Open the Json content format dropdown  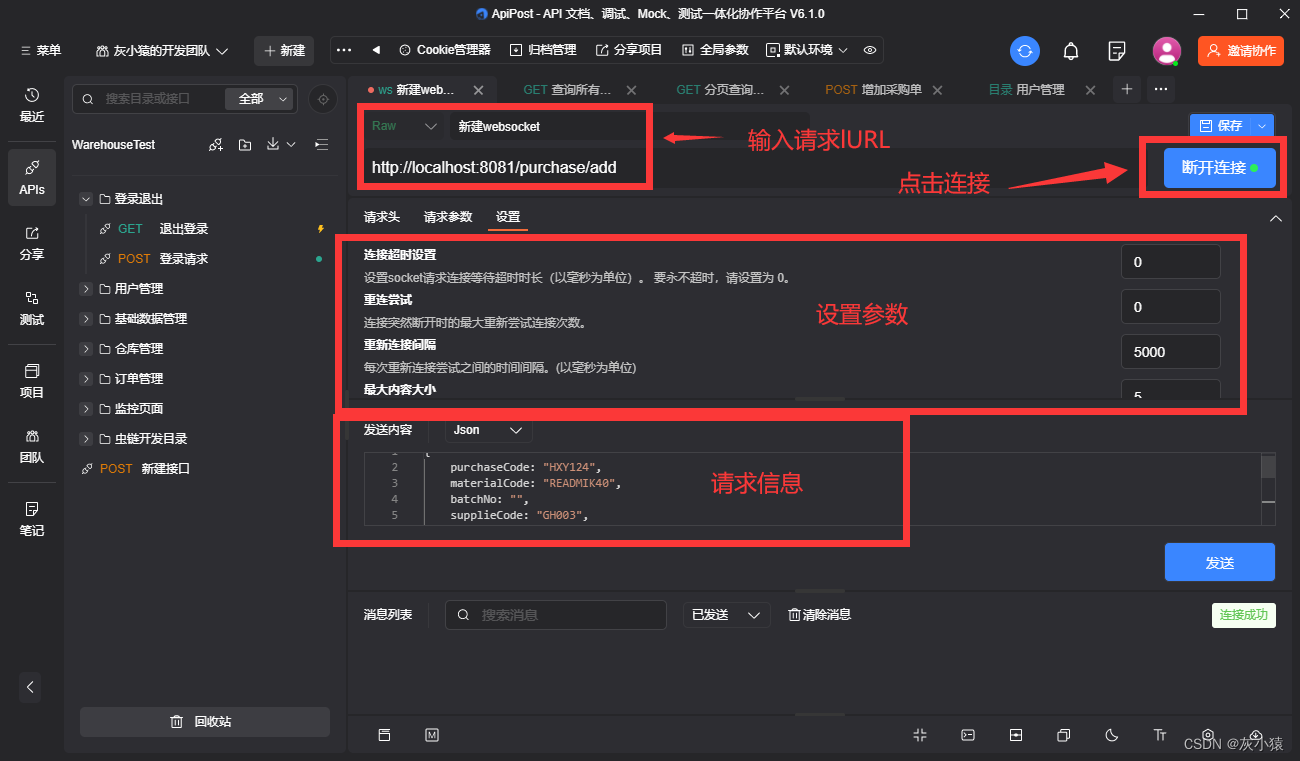tap(488, 430)
